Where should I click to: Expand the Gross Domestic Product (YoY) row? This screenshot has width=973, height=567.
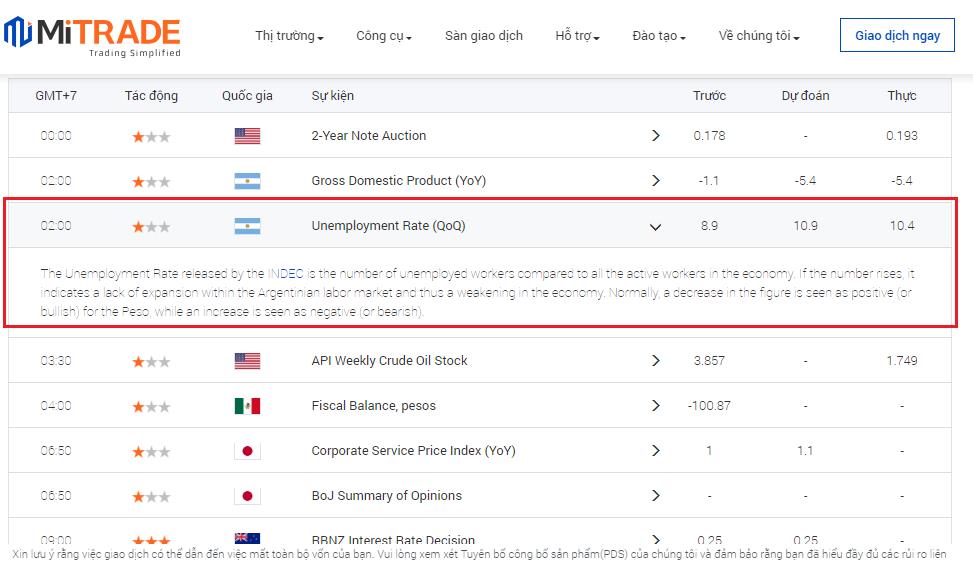656,181
